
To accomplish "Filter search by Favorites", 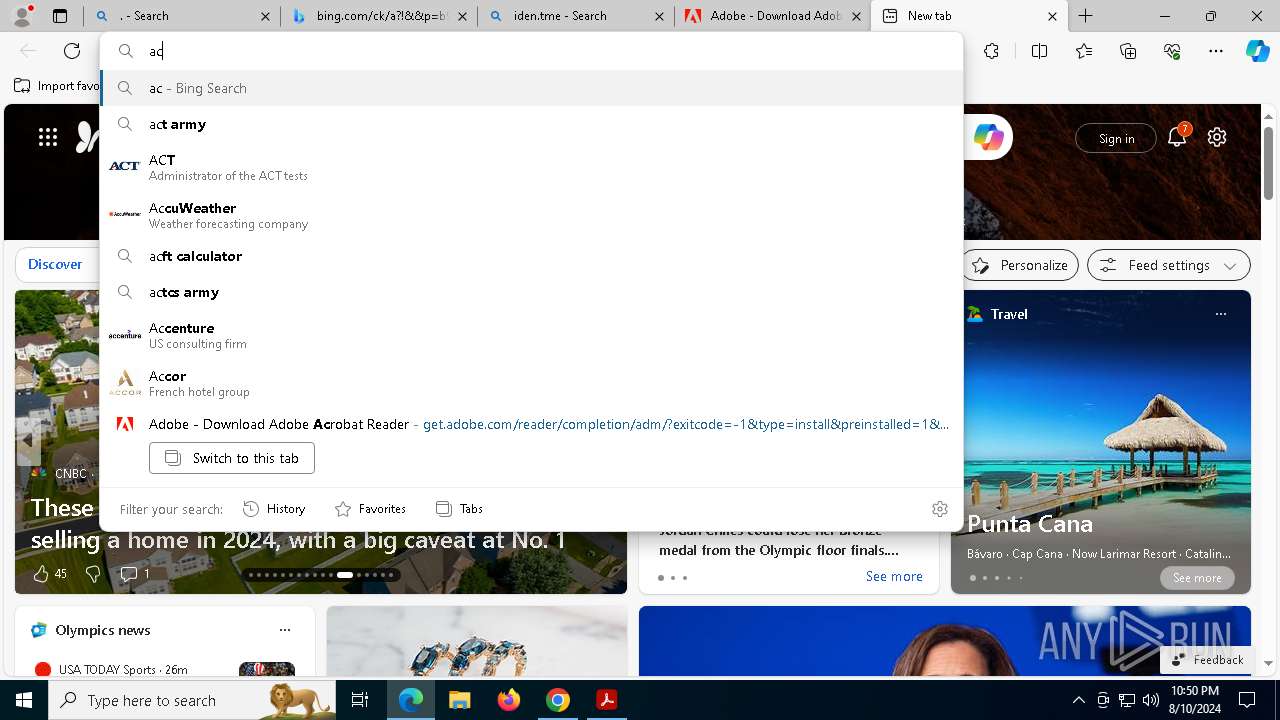I will coord(370,509).
